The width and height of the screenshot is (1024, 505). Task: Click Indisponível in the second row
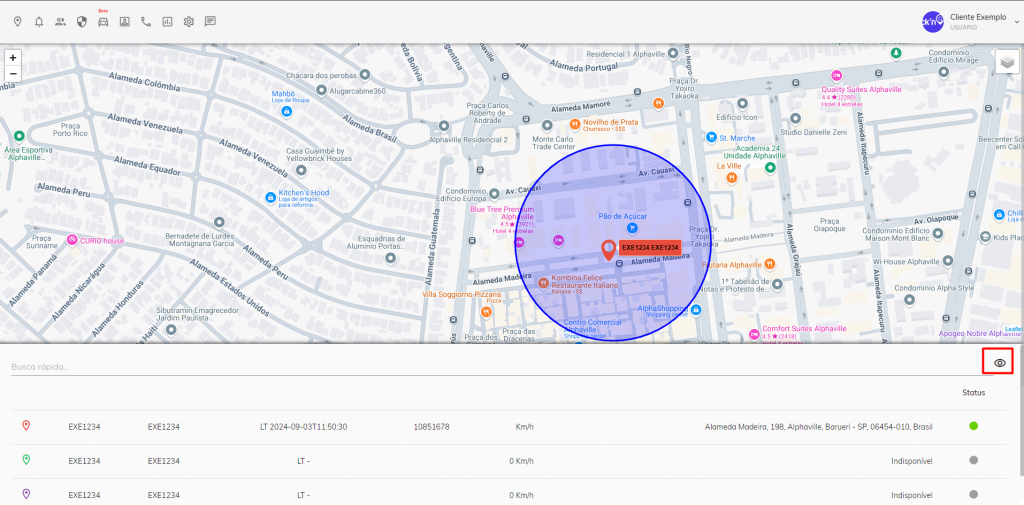[912, 461]
